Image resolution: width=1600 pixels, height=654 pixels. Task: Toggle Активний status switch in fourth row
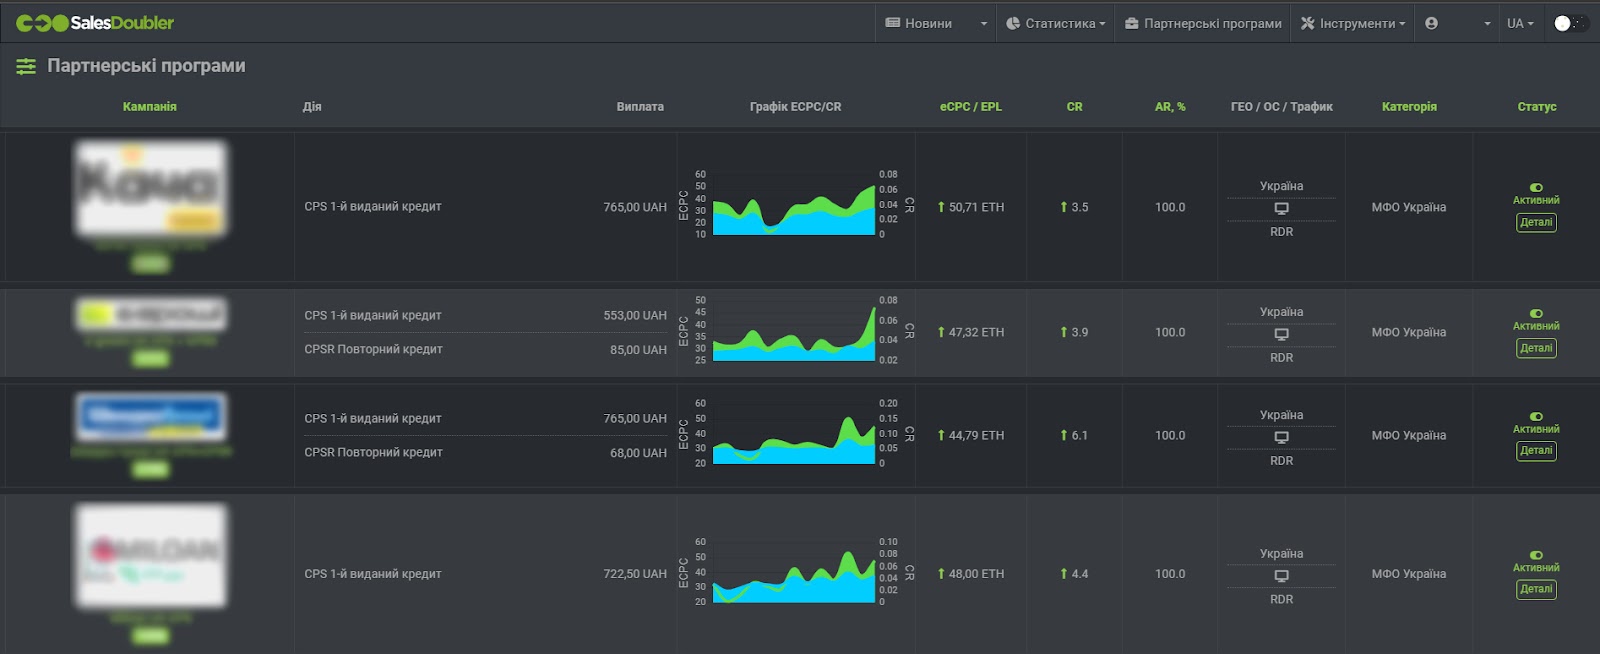[x=1536, y=555]
